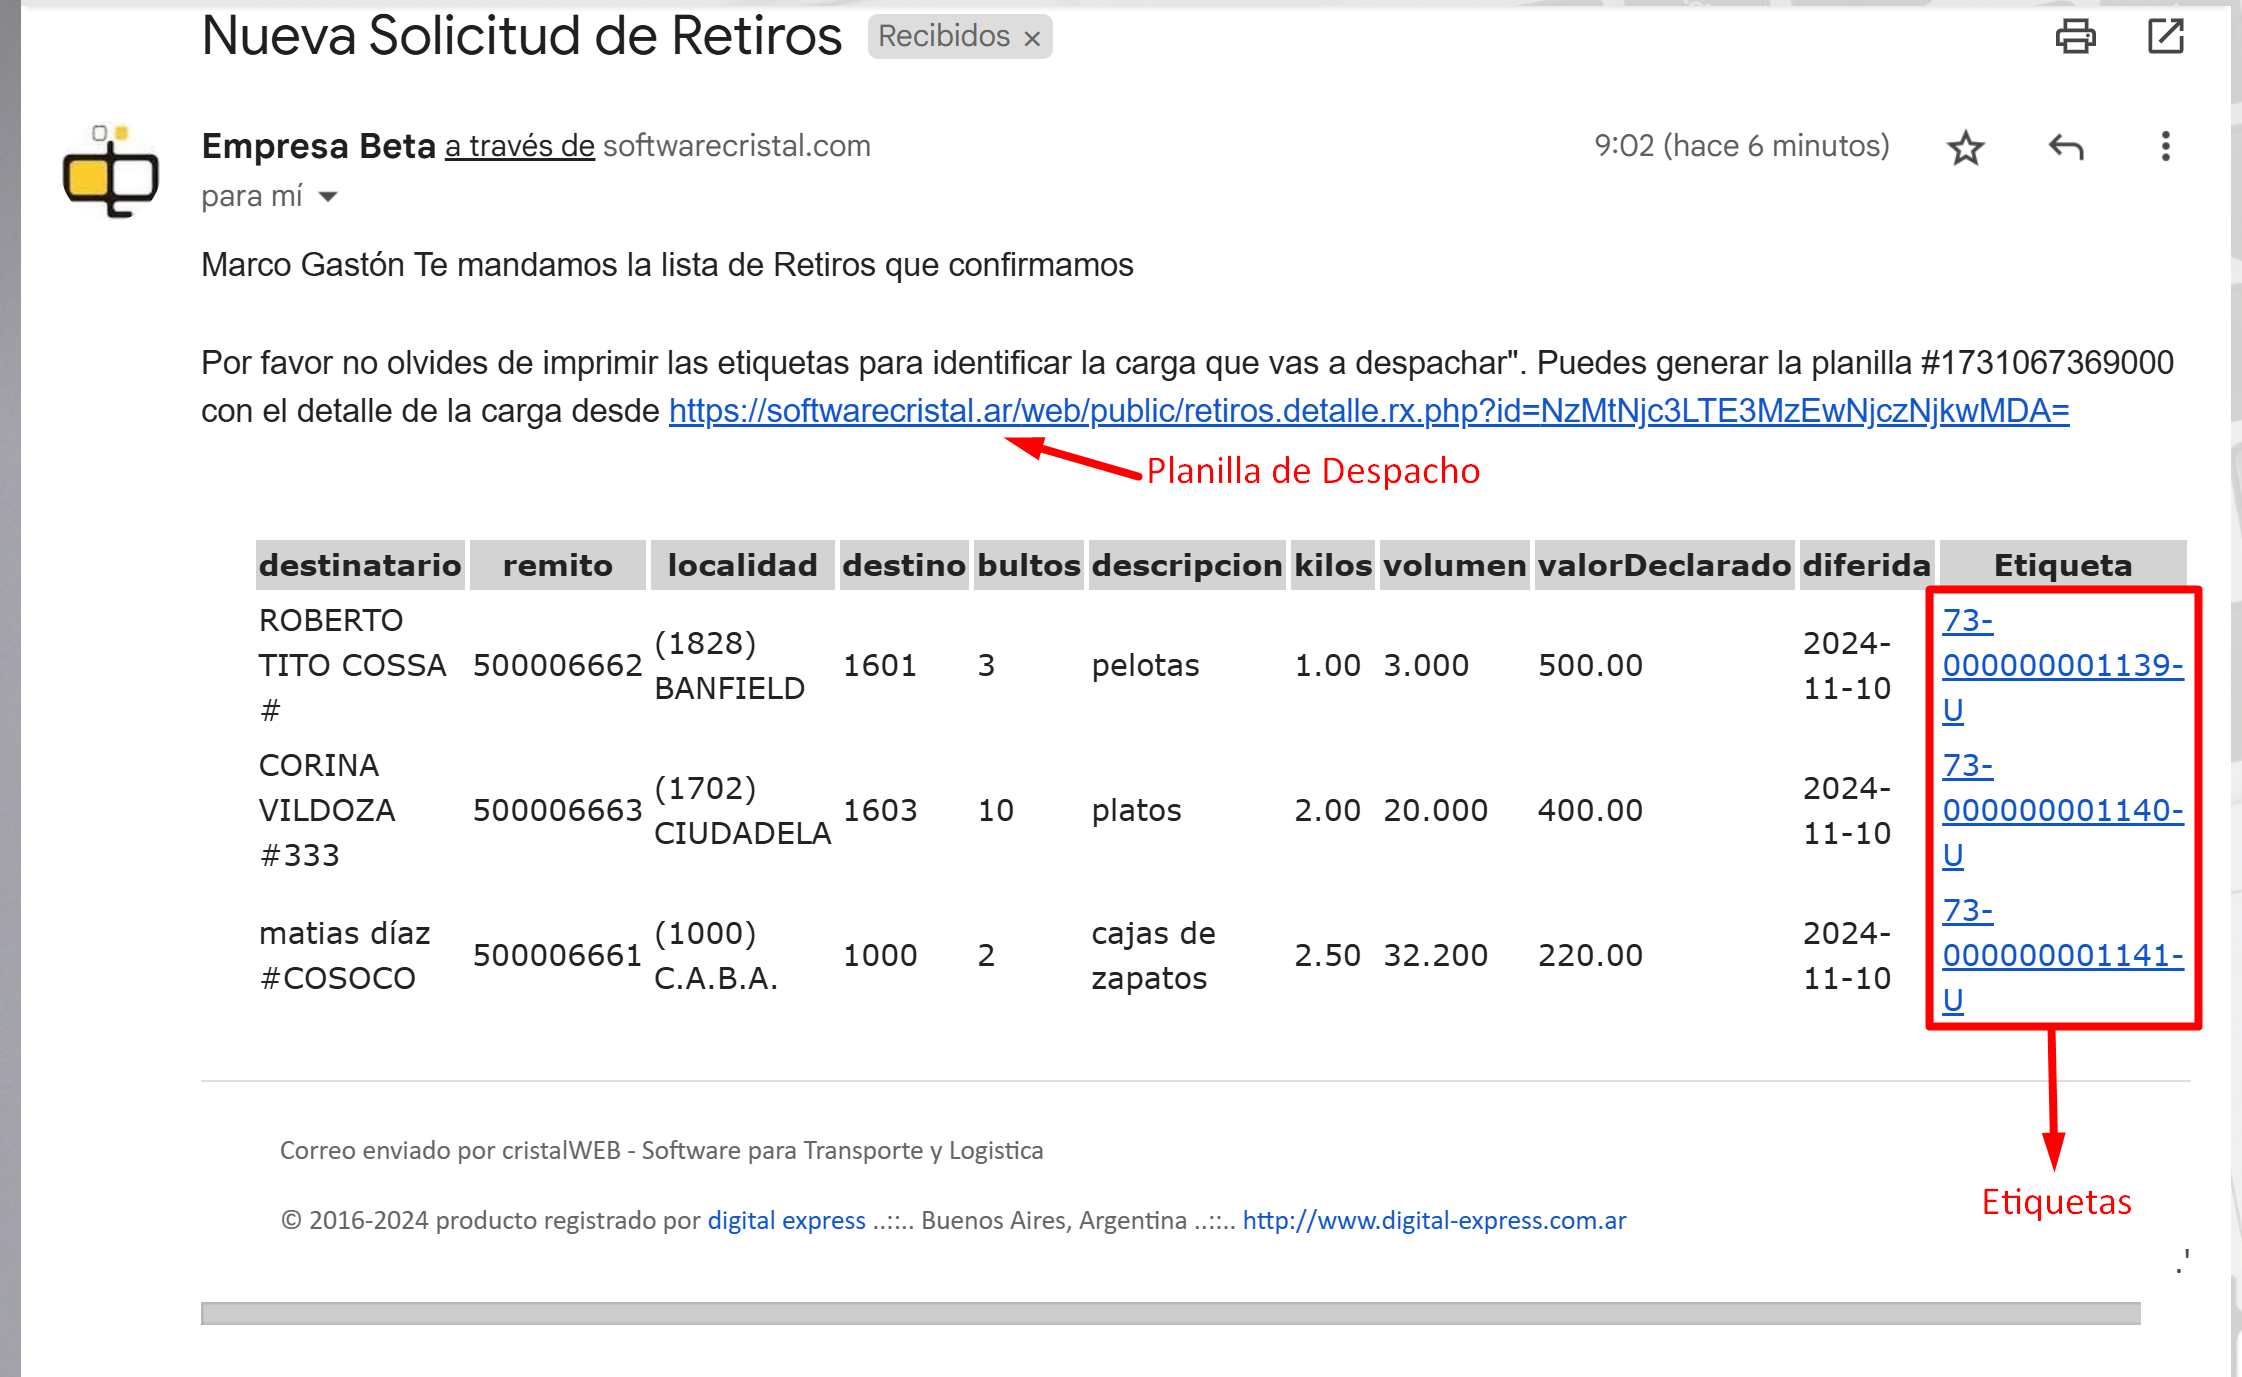
Task: Remove the Recibidos label via X
Action: (1033, 39)
